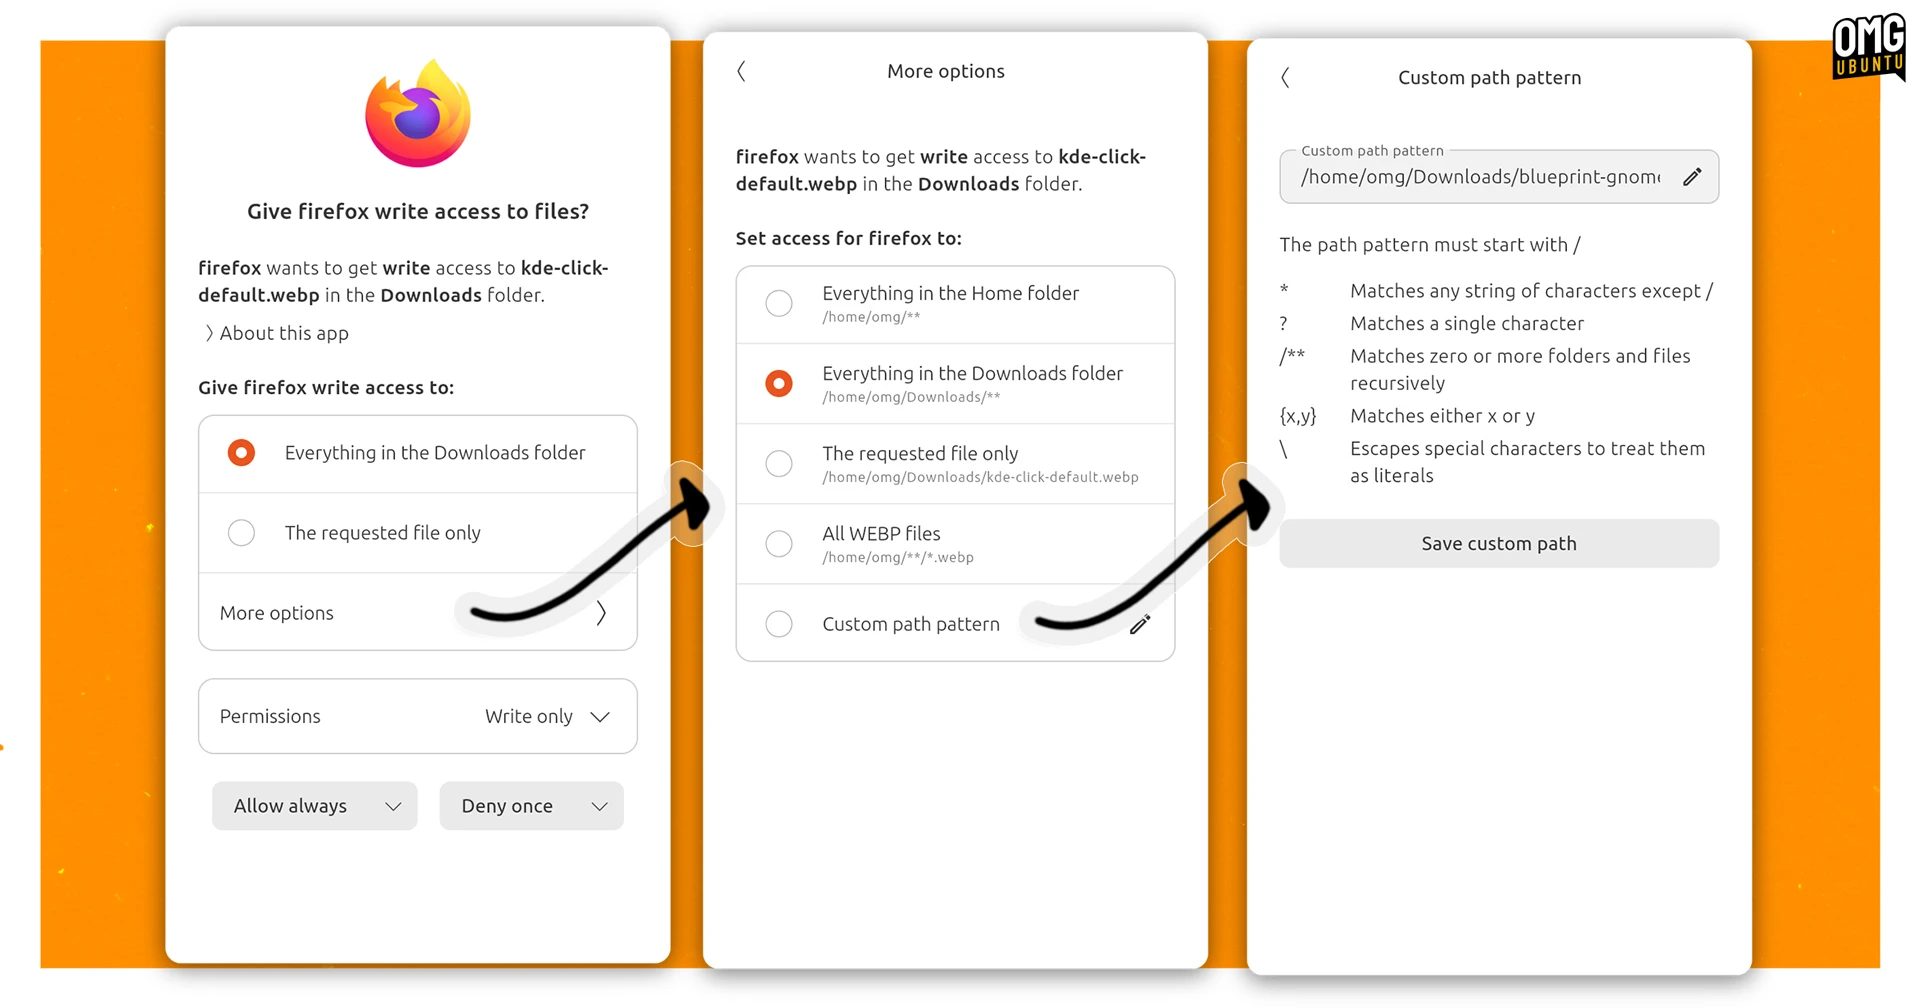Click the Save custom path button

click(1499, 543)
